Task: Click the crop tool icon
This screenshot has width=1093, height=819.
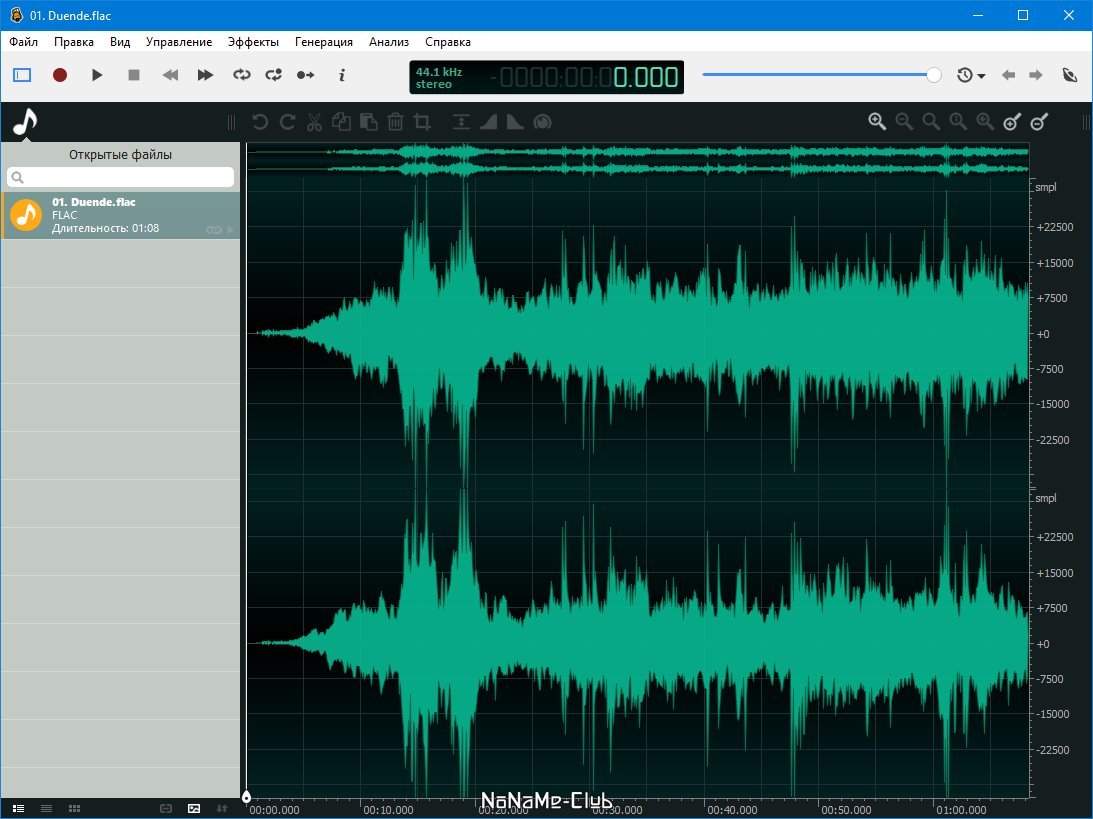Action: (422, 122)
